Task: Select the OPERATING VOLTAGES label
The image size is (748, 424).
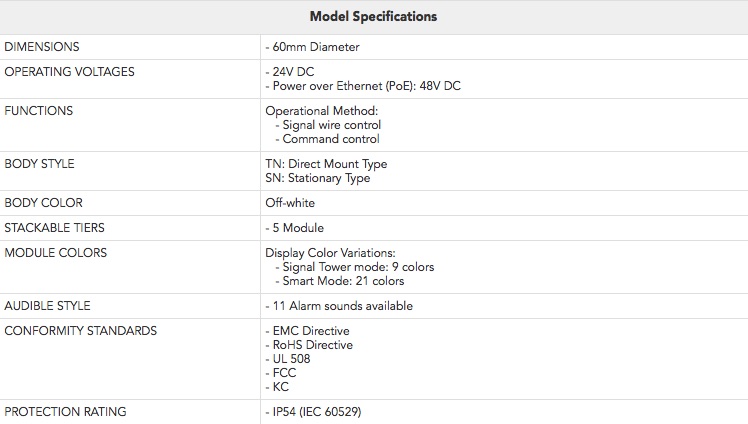Action: click(70, 72)
